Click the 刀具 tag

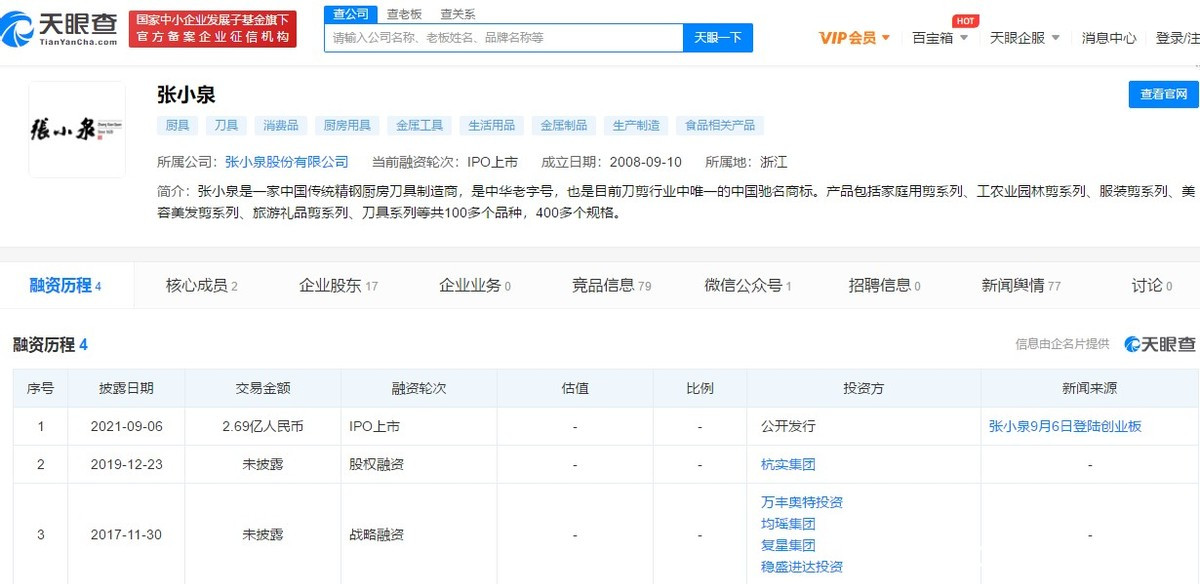tap(227, 125)
